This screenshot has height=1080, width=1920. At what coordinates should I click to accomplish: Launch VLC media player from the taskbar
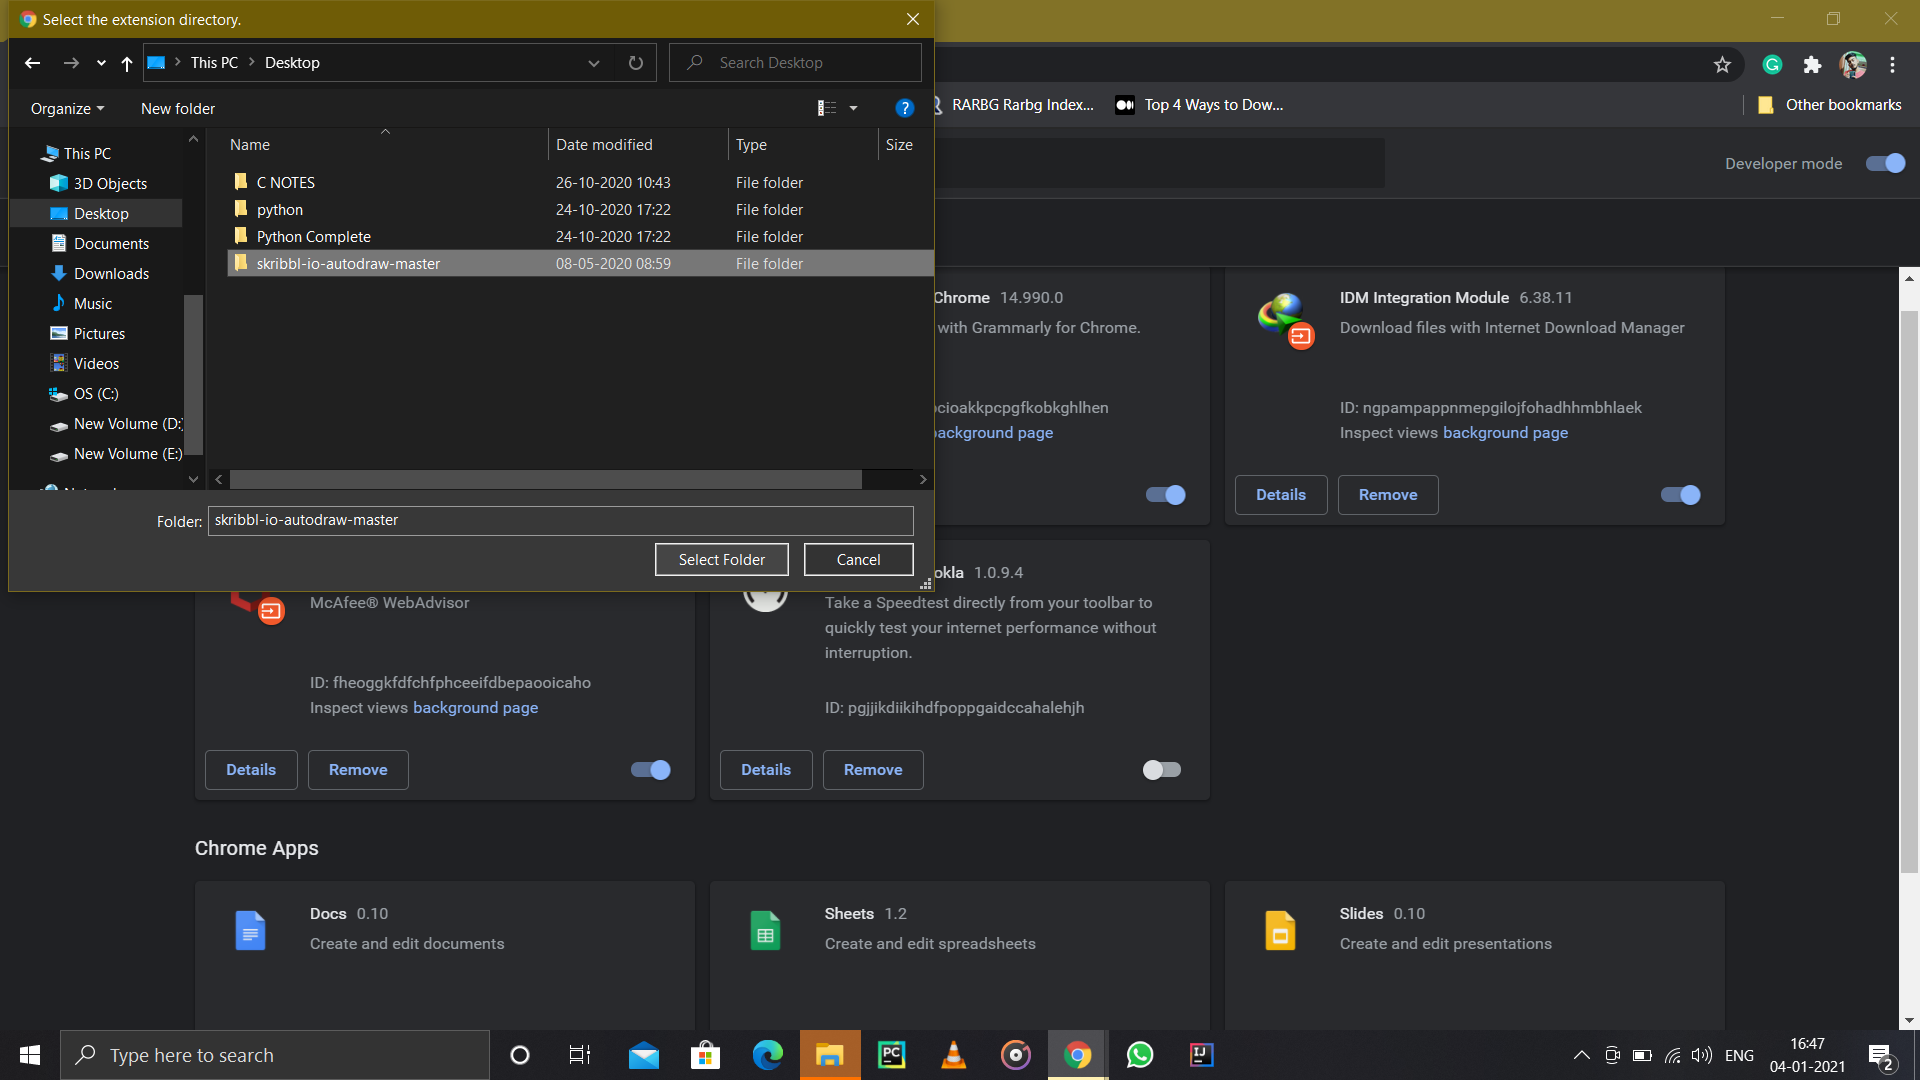tap(953, 1055)
